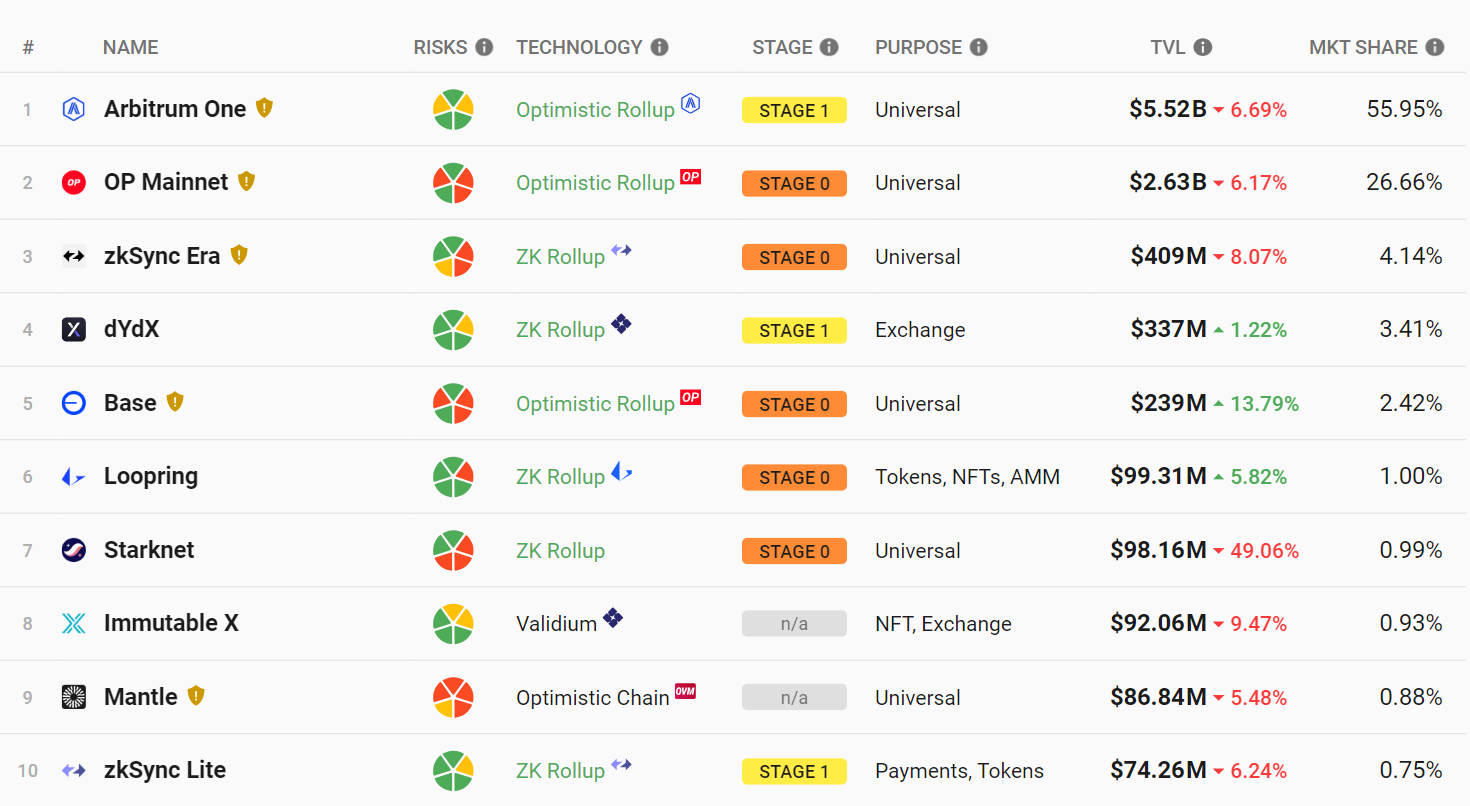Image resolution: width=1470 pixels, height=806 pixels.
Task: Click the risk pie chart for Mantle
Action: pyautogui.click(x=453, y=697)
